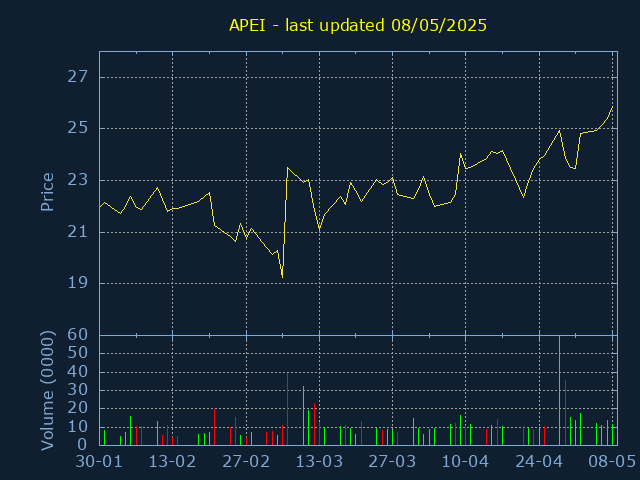Click the date label 08-05
This screenshot has height=480, width=640.
pyautogui.click(x=611, y=462)
